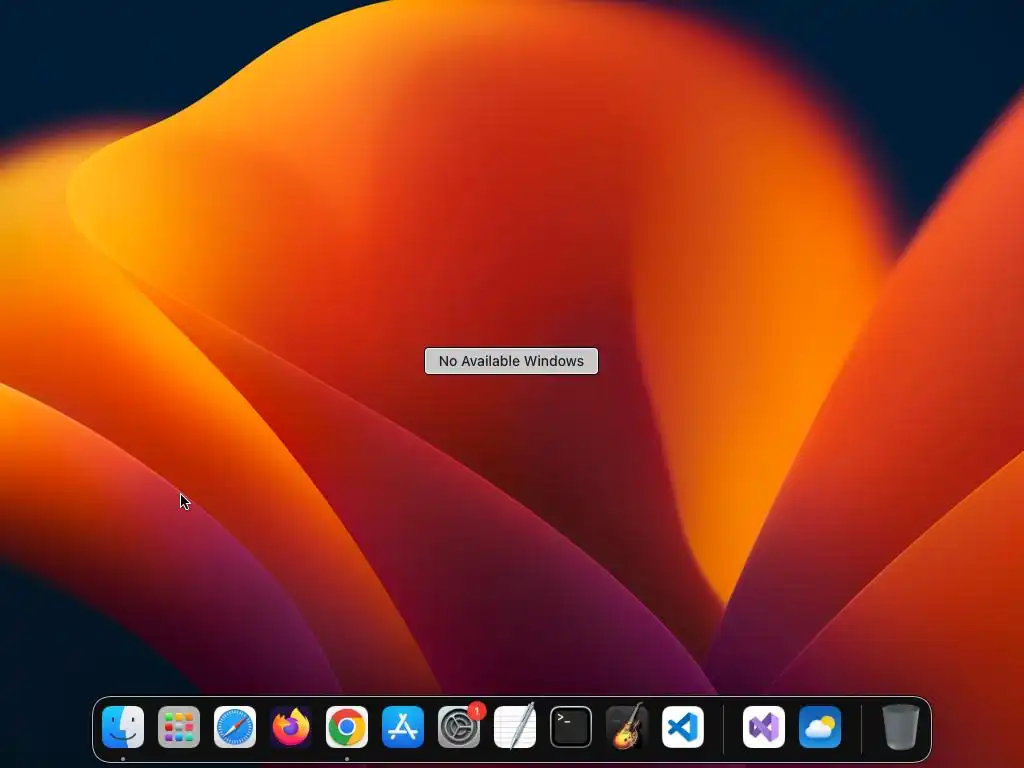Image resolution: width=1024 pixels, height=768 pixels.
Task: Open Finder from the dock
Action: coord(123,727)
